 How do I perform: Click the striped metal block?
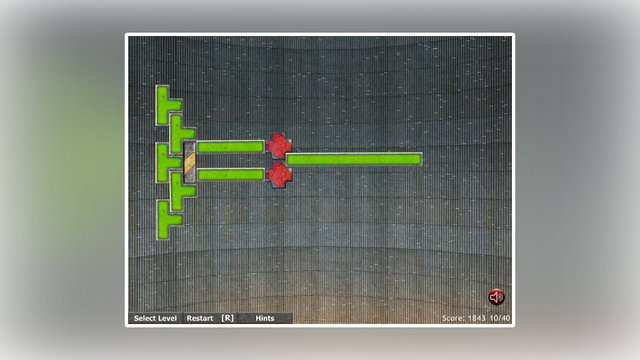coord(189,162)
